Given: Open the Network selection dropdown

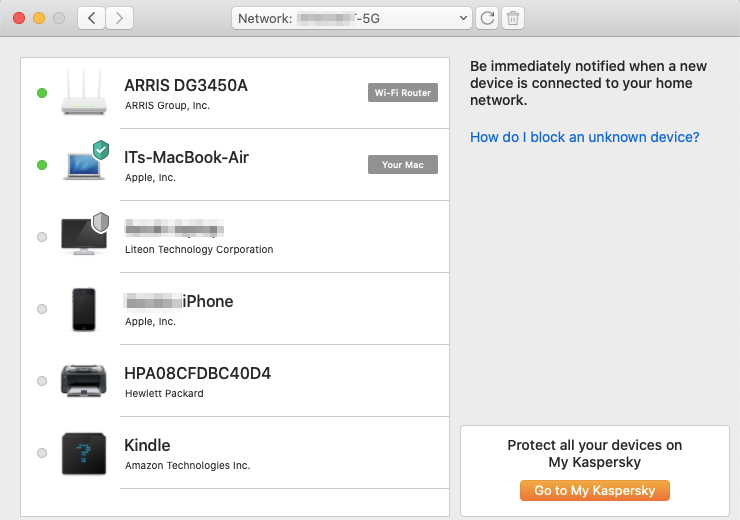Looking at the screenshot, I should tap(352, 18).
